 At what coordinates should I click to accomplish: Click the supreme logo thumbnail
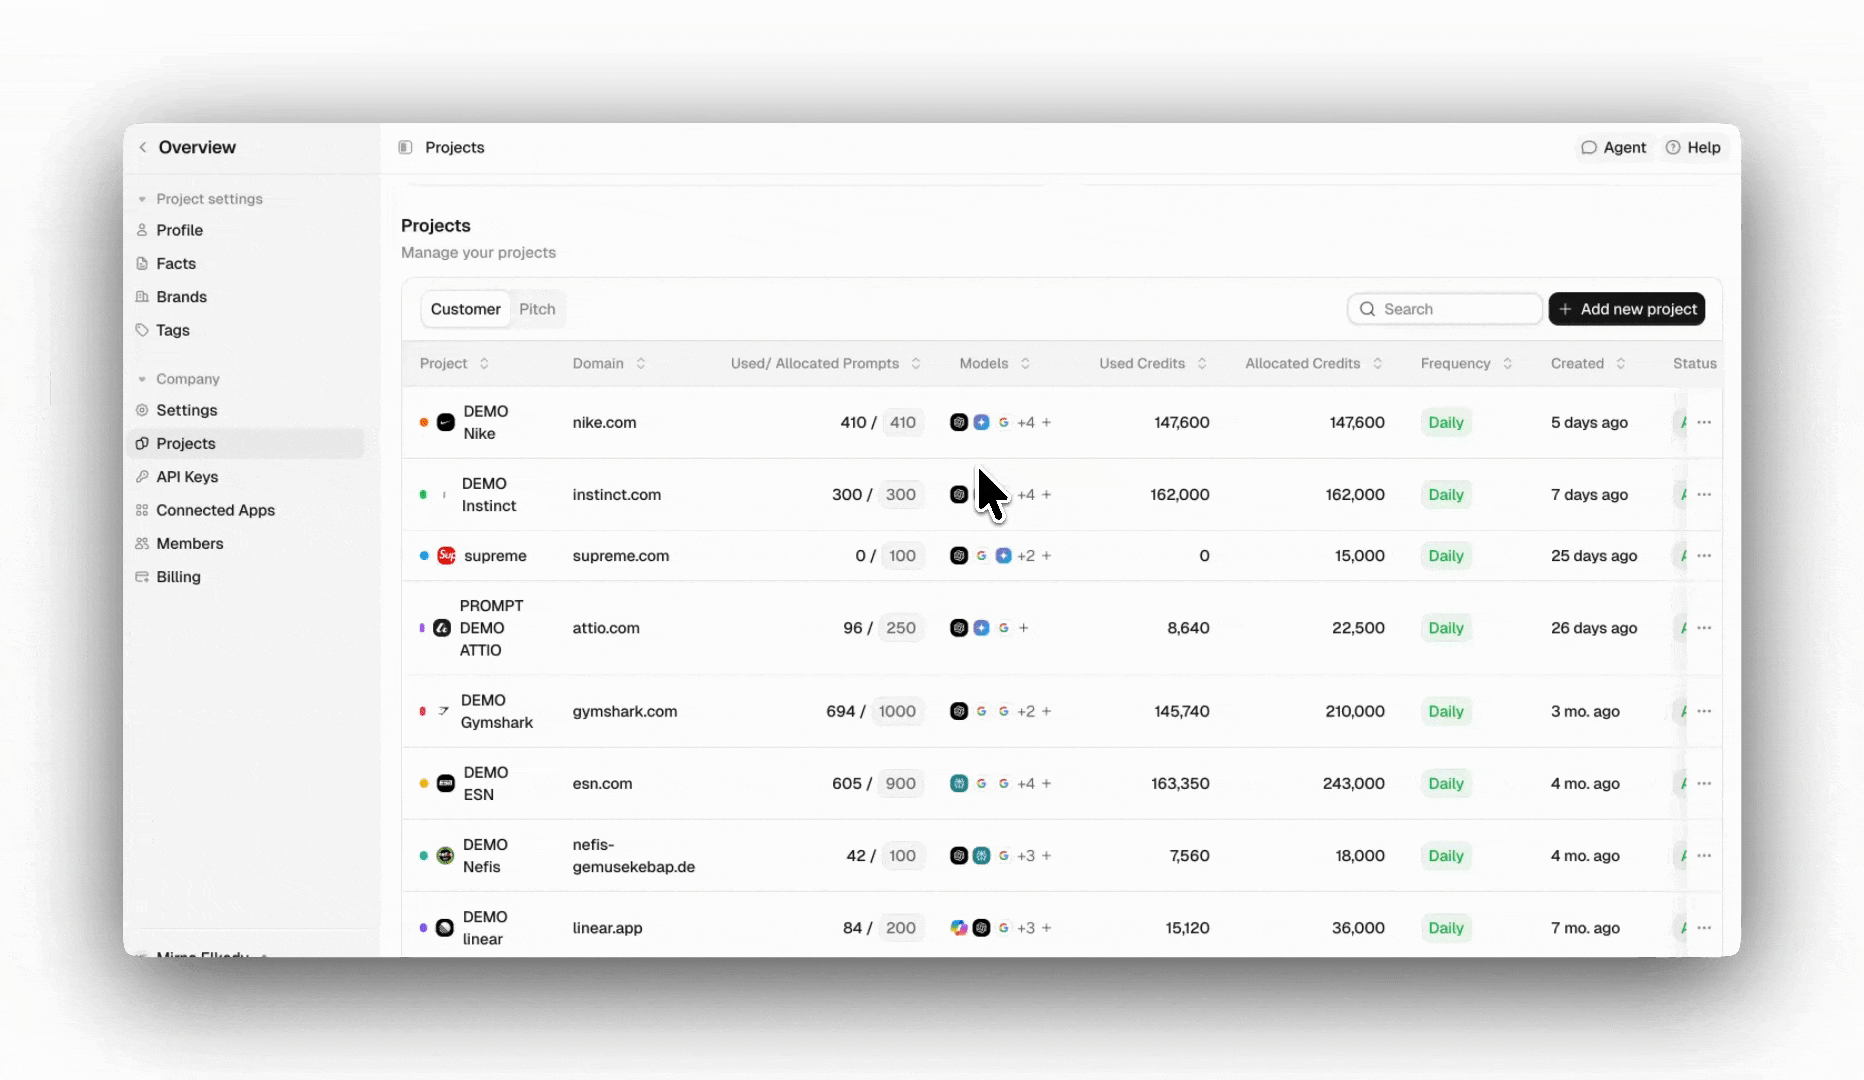[446, 555]
